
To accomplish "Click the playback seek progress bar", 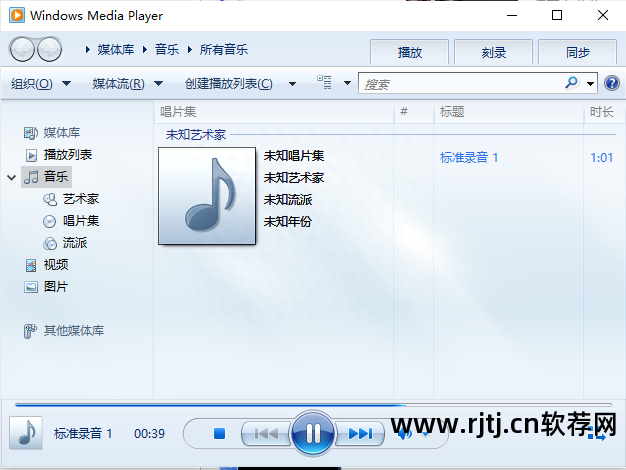I will click(x=313, y=405).
